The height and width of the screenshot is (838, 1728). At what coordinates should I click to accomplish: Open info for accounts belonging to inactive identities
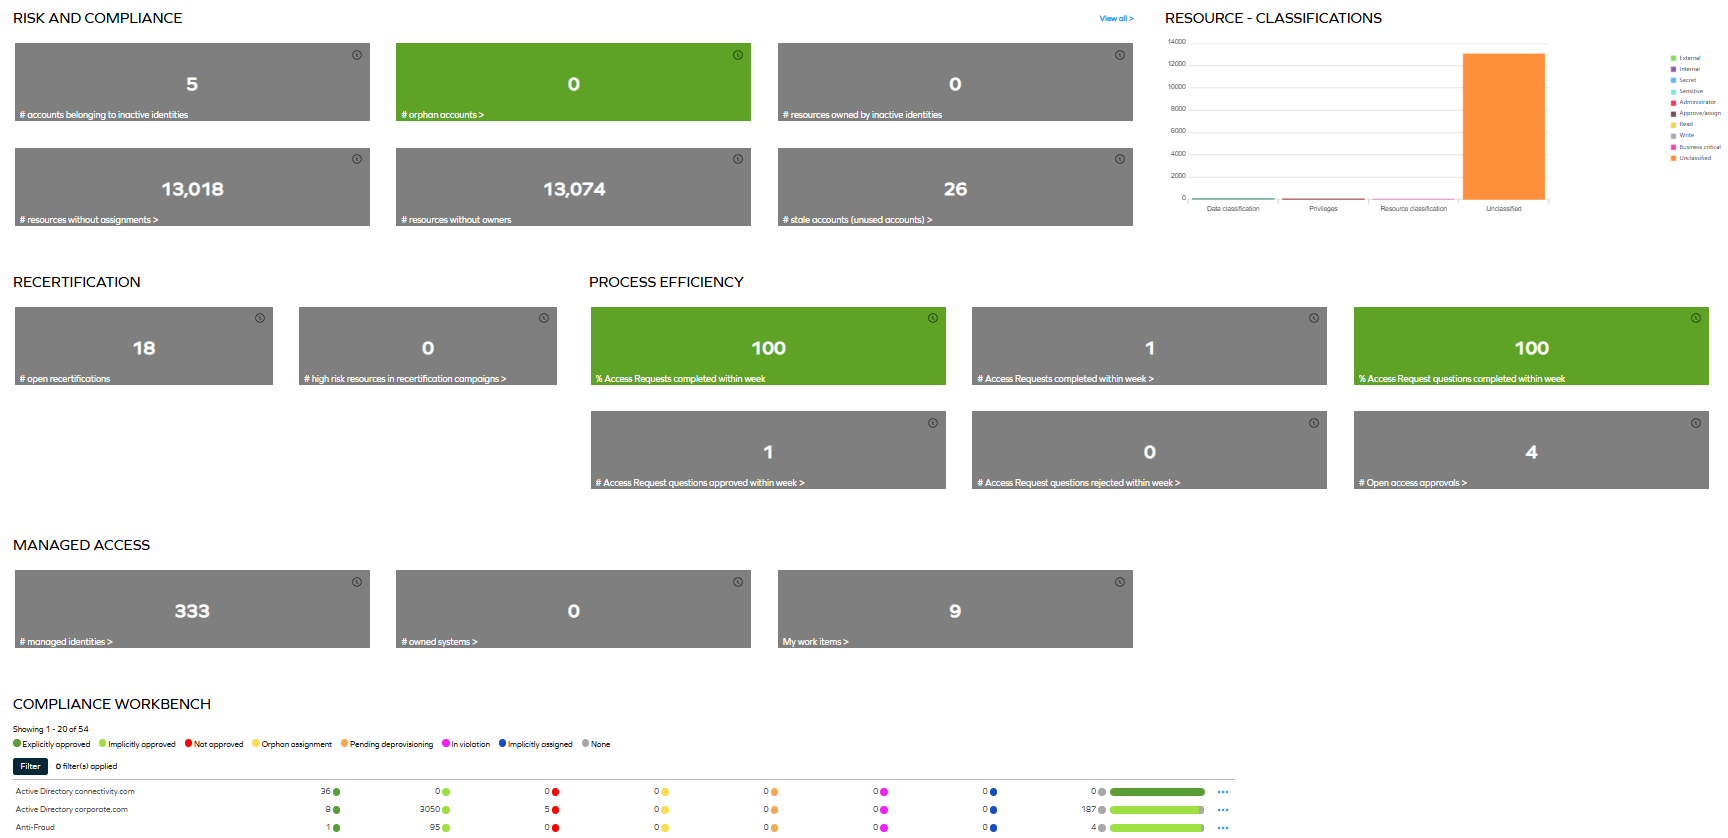[x=357, y=55]
